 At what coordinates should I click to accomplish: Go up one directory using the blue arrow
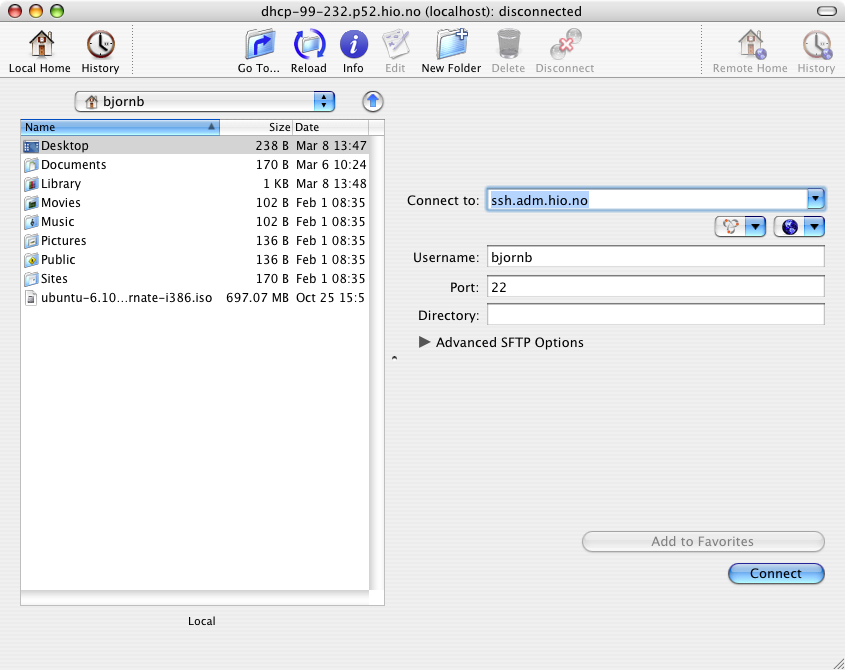pyautogui.click(x=373, y=101)
